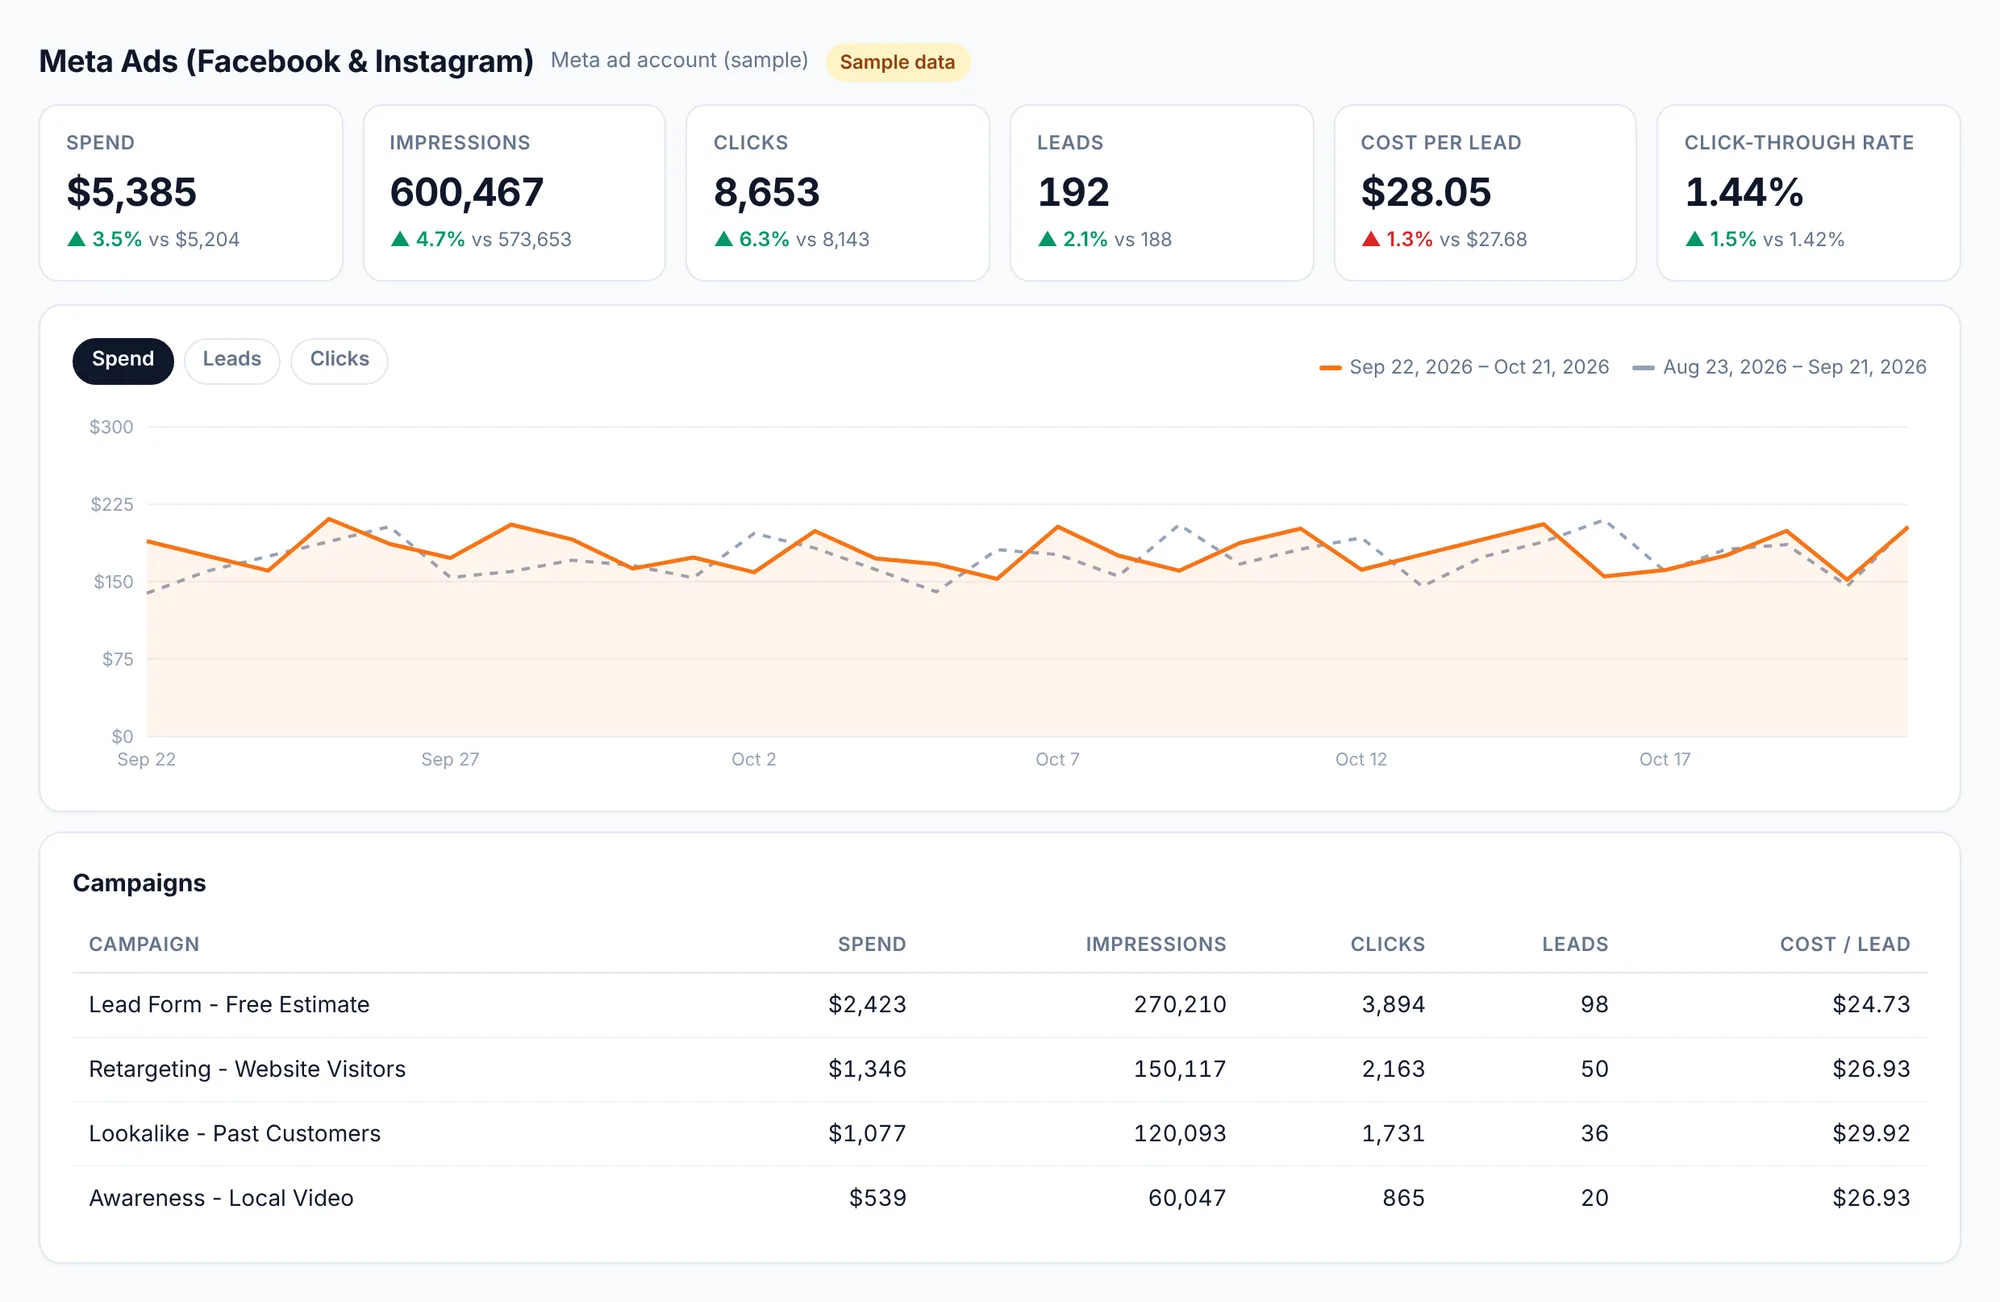Click red up-arrow icon in Cost Per Lead card
Image resolution: width=2000 pixels, height=1302 pixels.
point(1371,239)
